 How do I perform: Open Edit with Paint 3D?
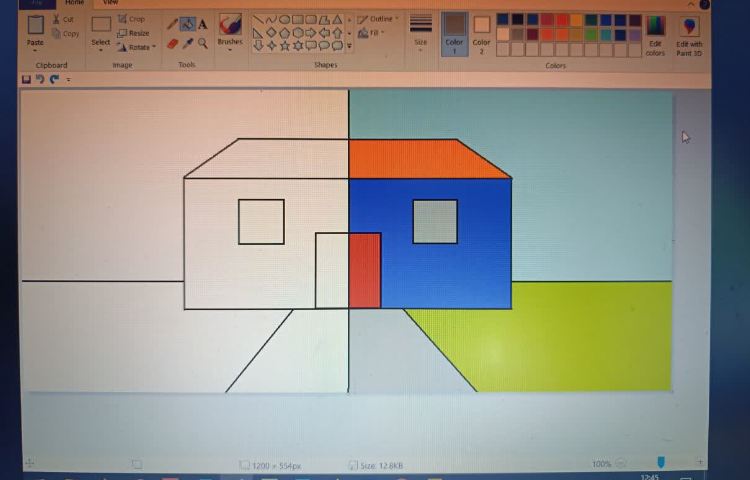tap(689, 33)
